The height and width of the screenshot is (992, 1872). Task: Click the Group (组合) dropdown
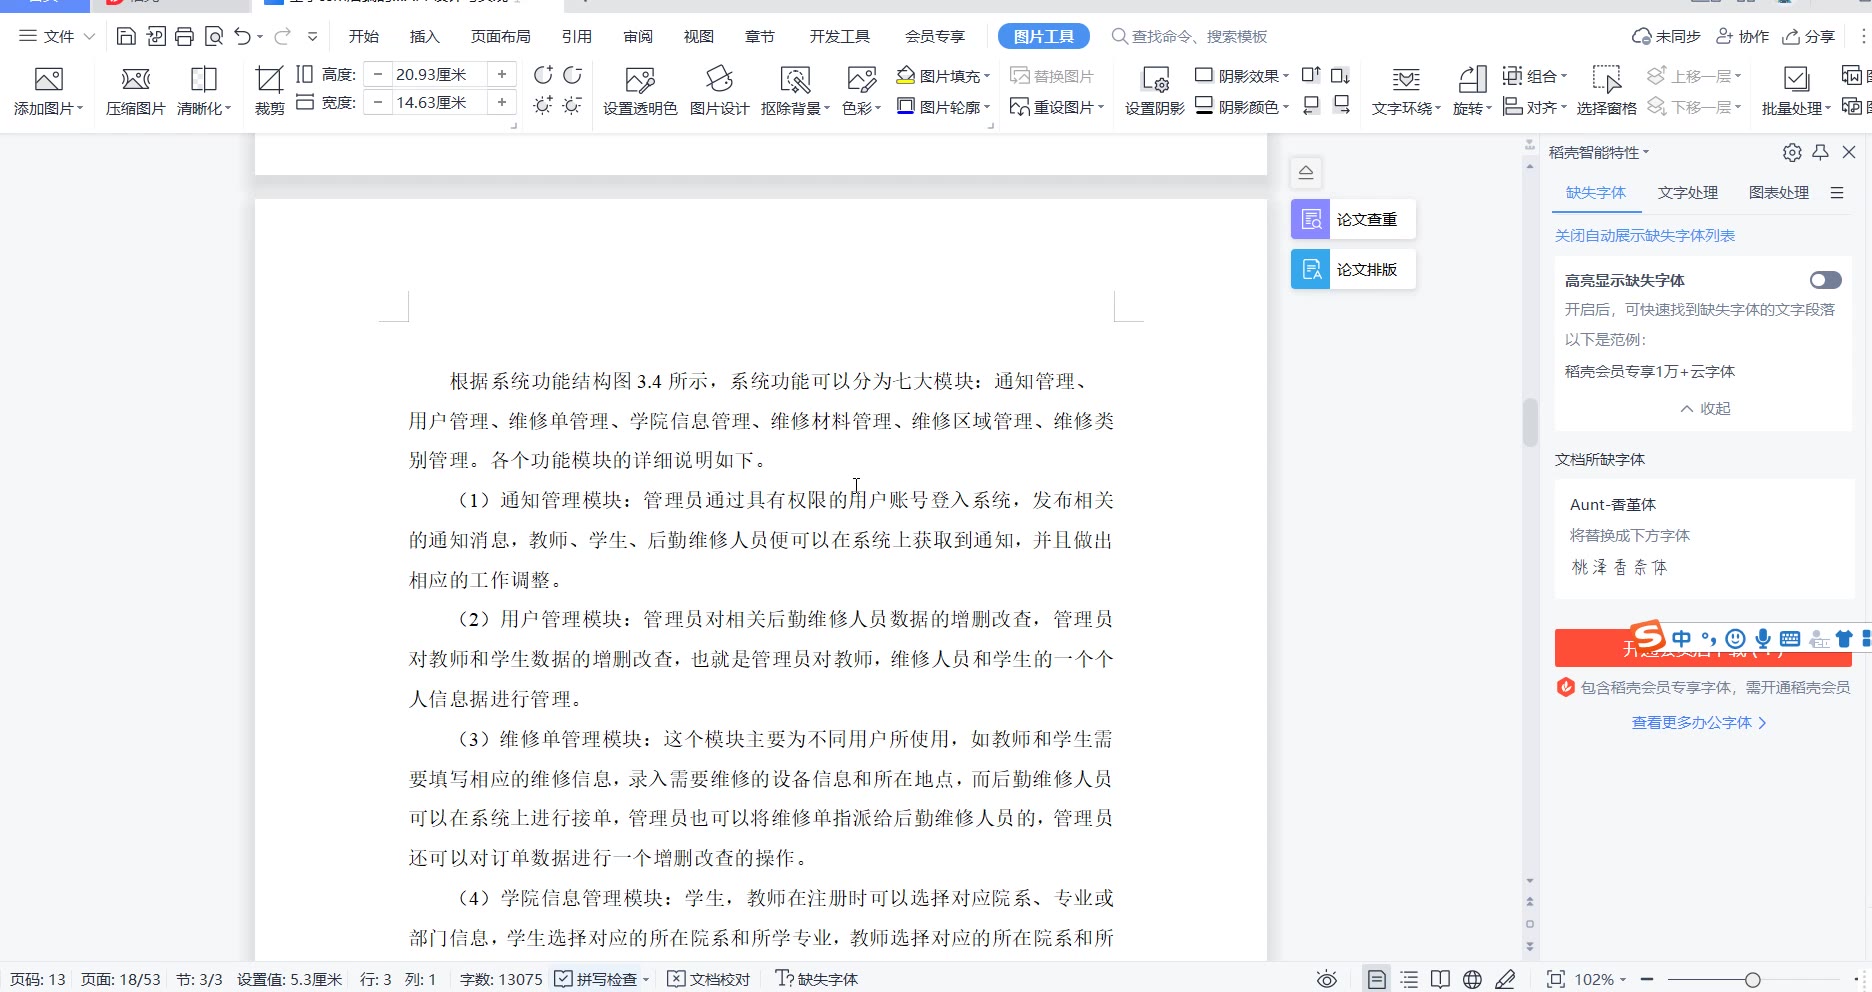point(1535,76)
